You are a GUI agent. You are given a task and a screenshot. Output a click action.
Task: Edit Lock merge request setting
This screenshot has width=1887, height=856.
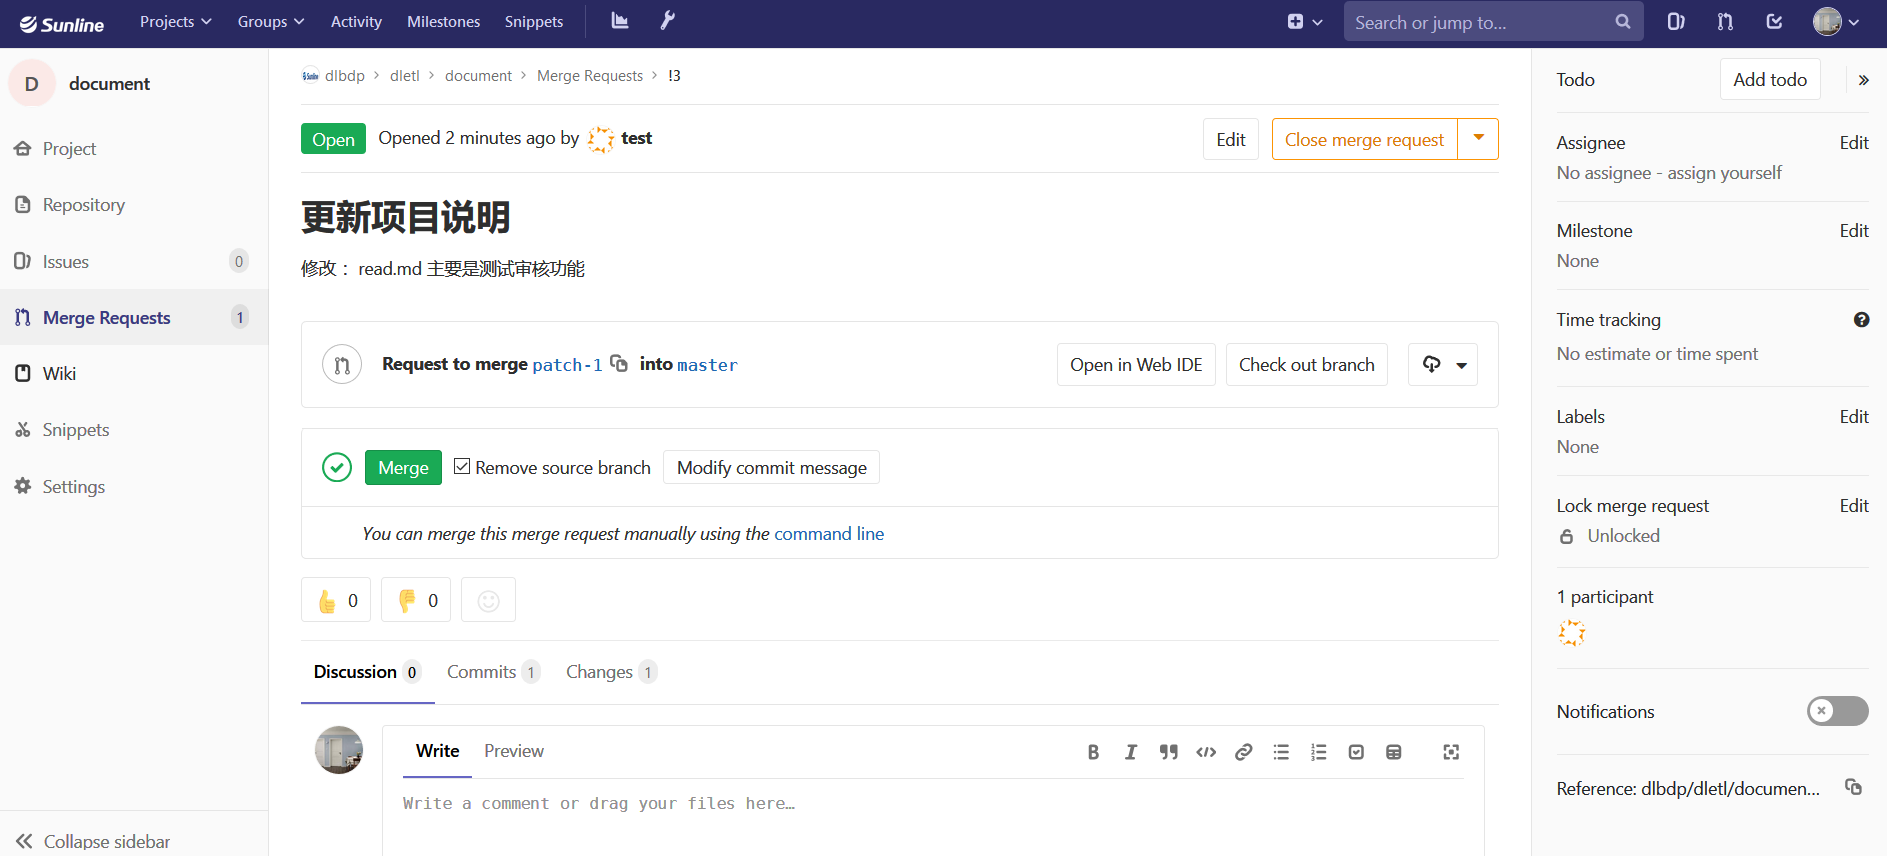pos(1854,506)
